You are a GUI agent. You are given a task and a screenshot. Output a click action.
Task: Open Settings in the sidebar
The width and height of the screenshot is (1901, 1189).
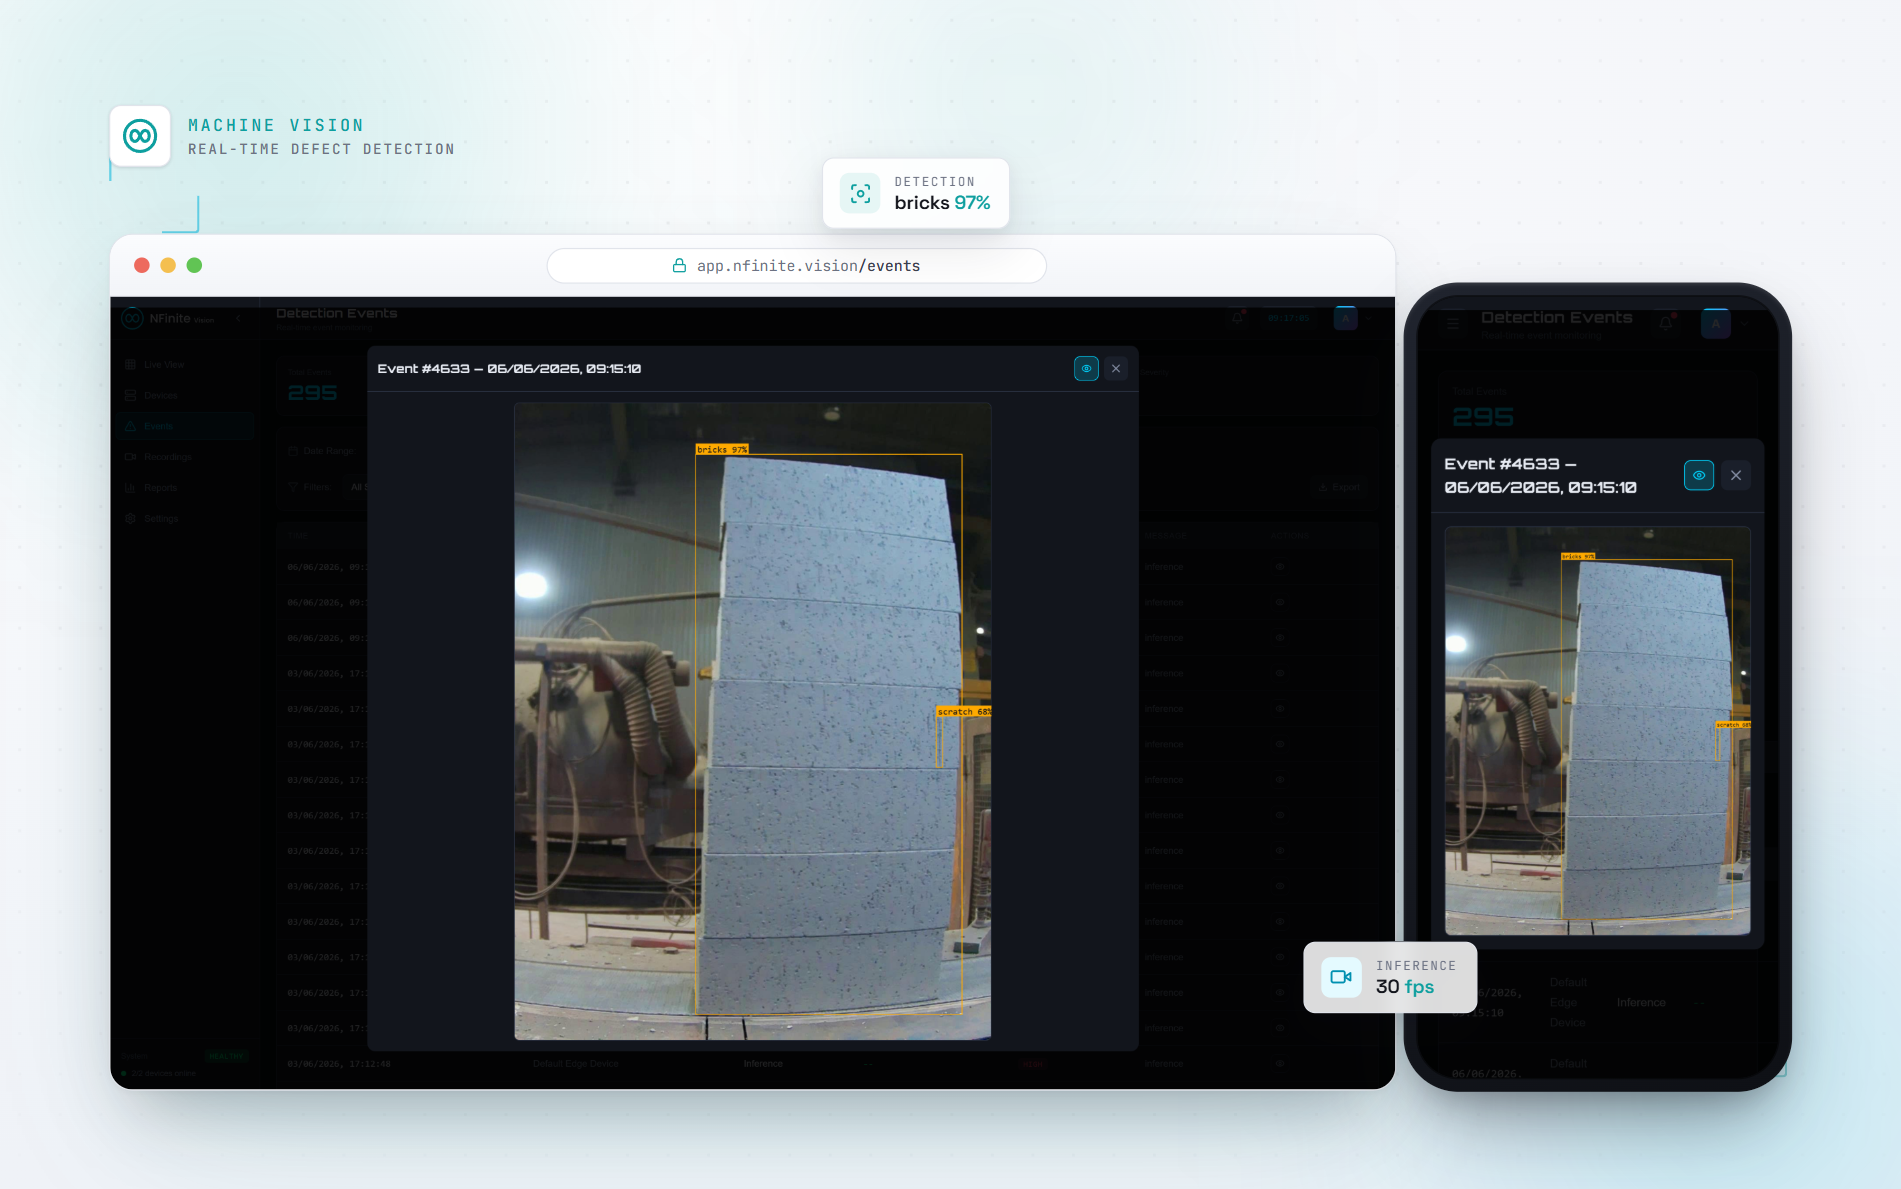point(186,519)
